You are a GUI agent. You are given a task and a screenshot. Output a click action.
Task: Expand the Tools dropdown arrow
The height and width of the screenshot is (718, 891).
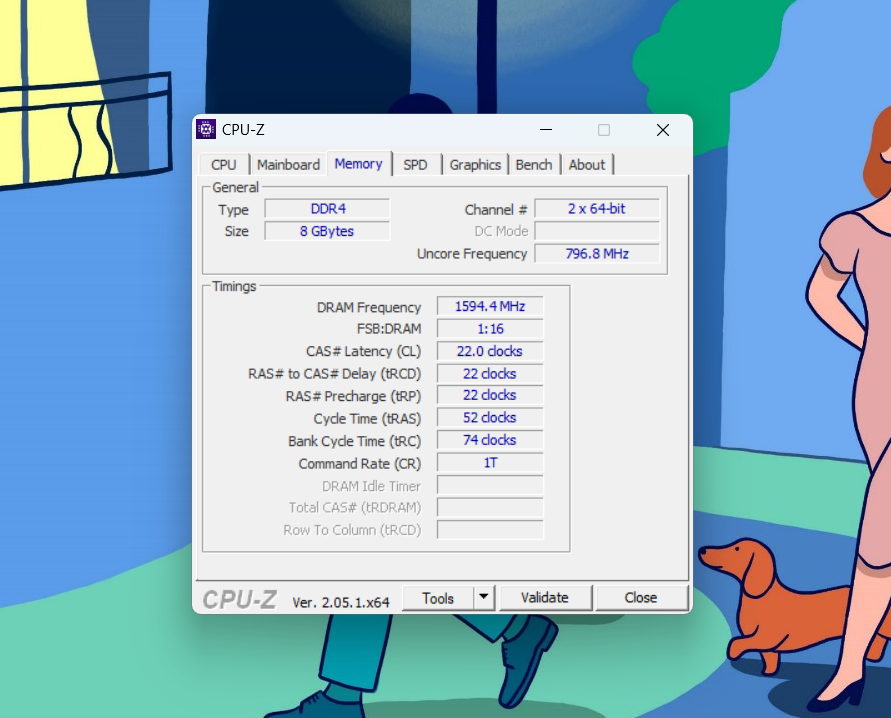point(484,597)
